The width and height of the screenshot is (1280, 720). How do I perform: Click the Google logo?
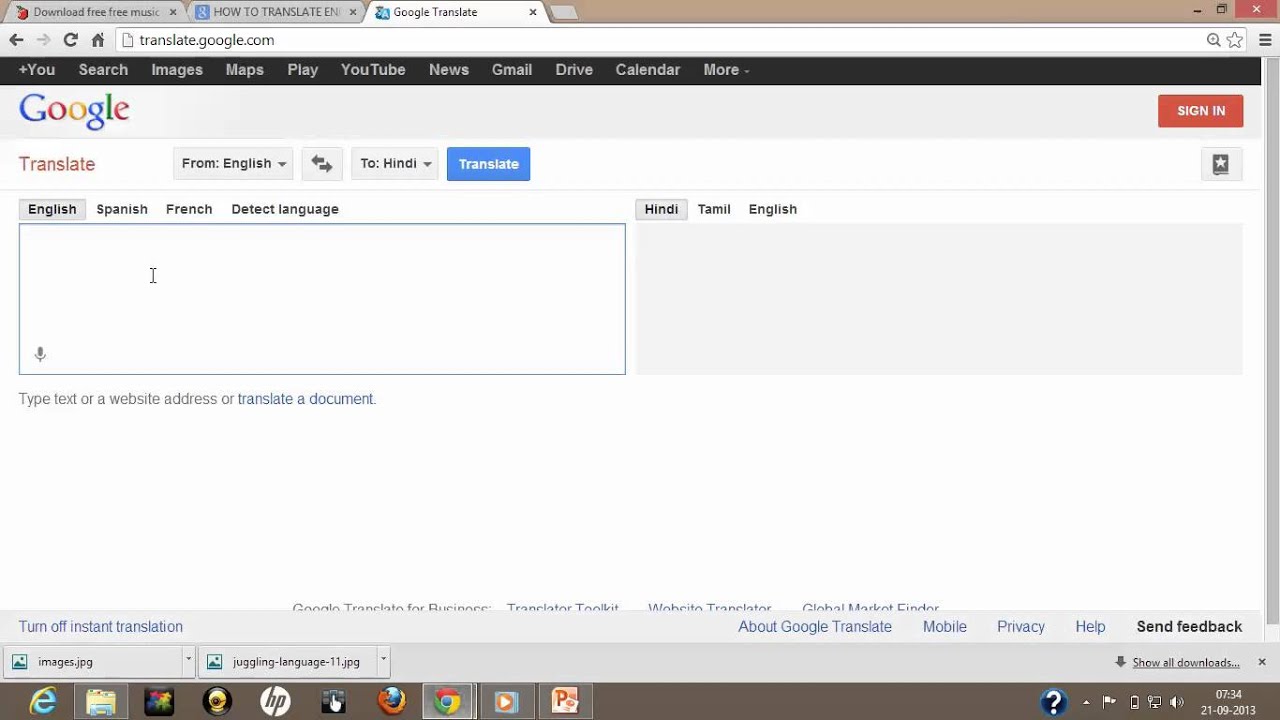[74, 111]
